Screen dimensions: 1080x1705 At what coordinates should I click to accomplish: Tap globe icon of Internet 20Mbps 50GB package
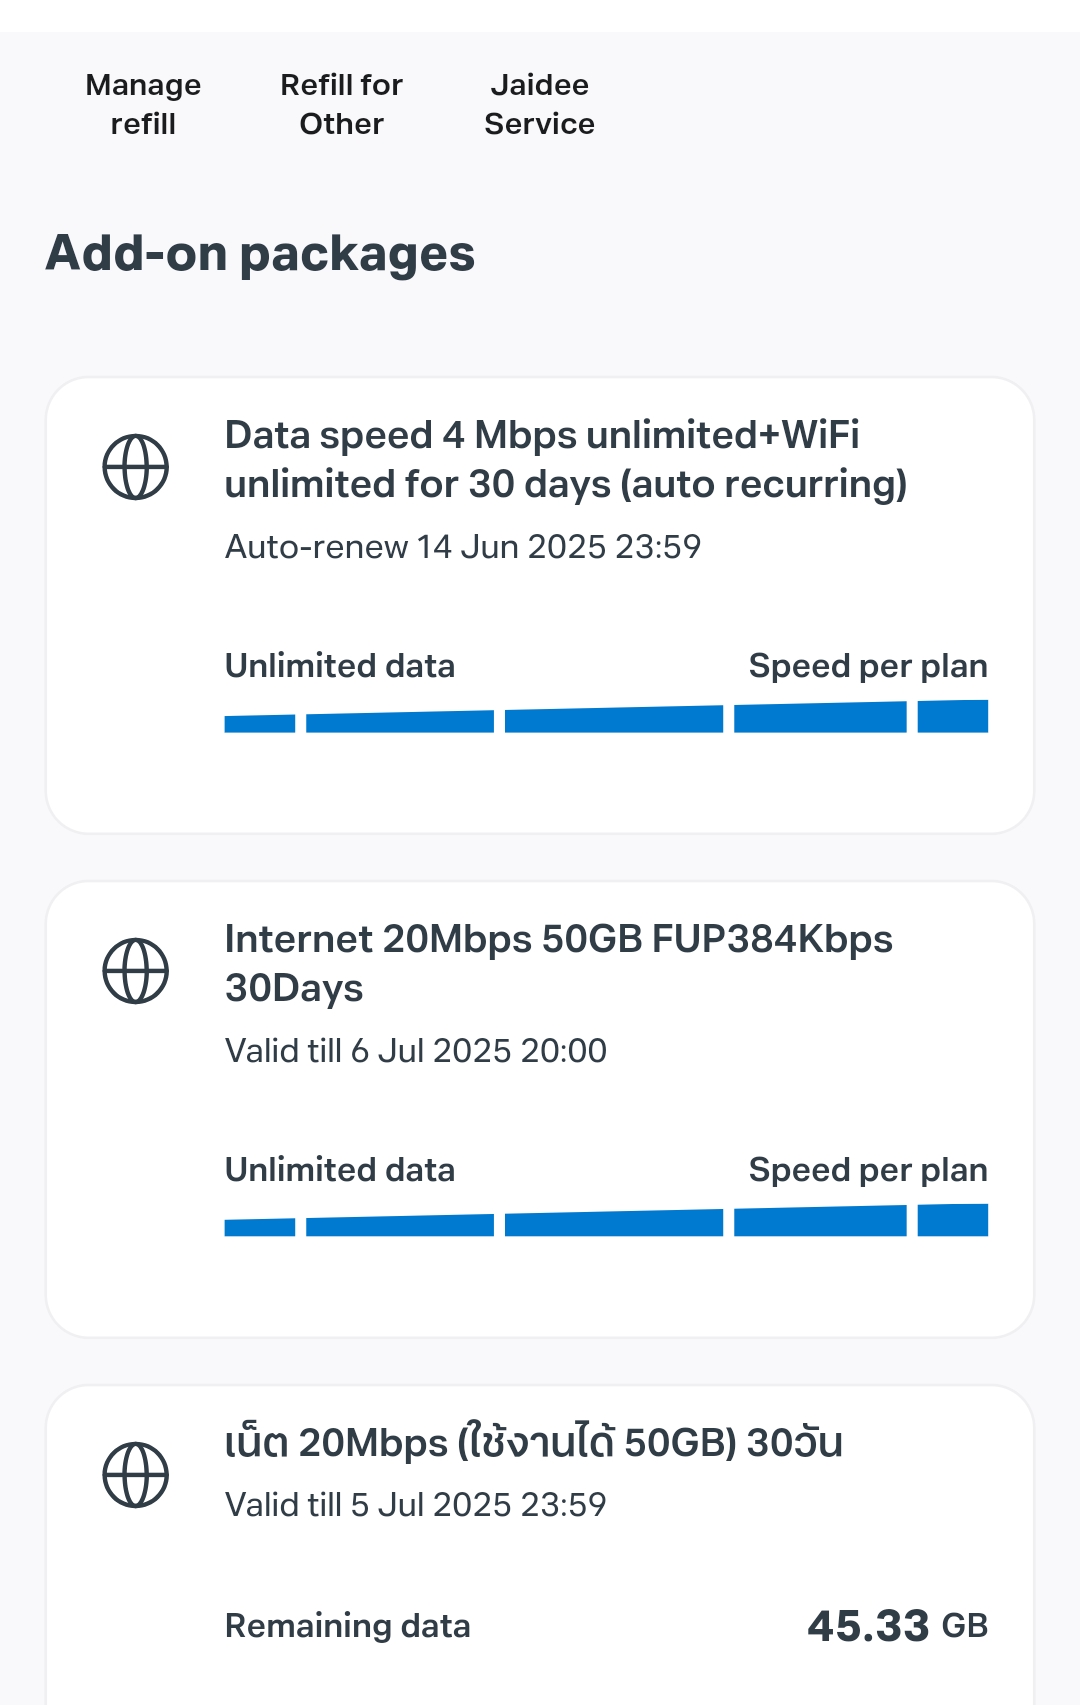click(136, 971)
